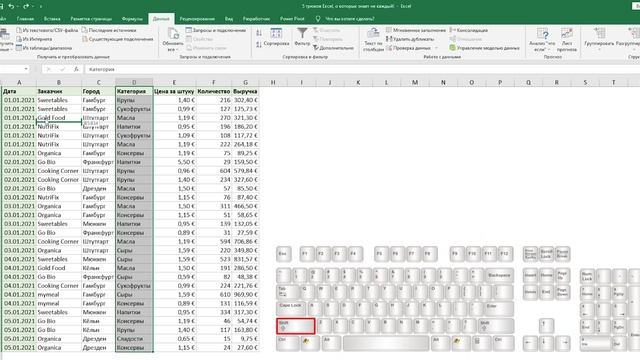Viewport: 640px width, 360px height.
Task: Click the 'Цена за штуку' header cell
Action: (174, 91)
